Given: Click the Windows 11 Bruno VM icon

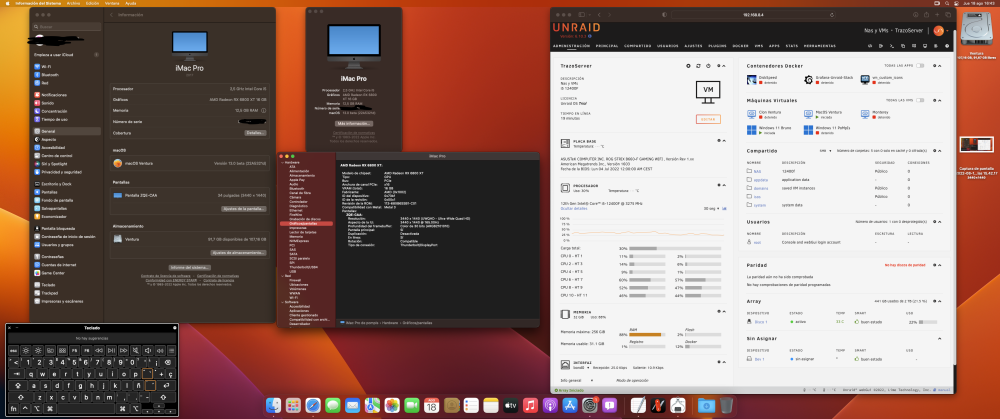Looking at the screenshot, I should 752,130.
